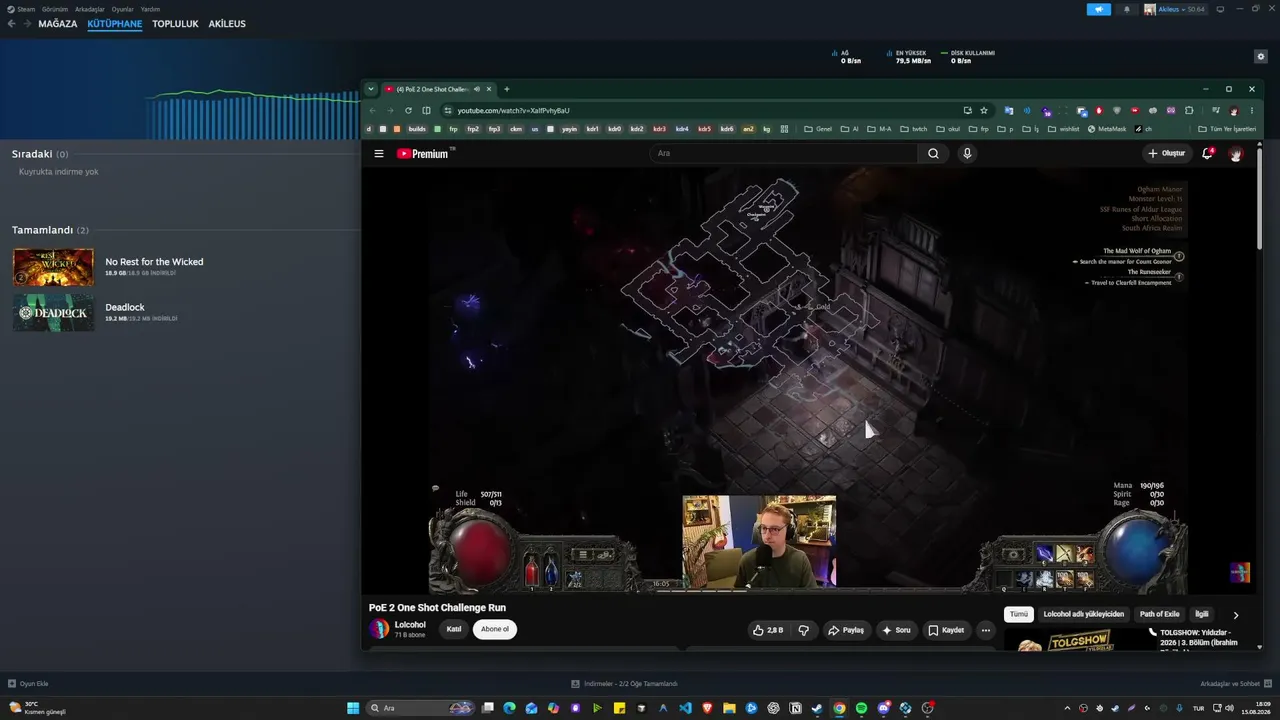Select Lolcohol adlı yükleyiciden filter chip
Screen dimensions: 1280x720
1084,614
